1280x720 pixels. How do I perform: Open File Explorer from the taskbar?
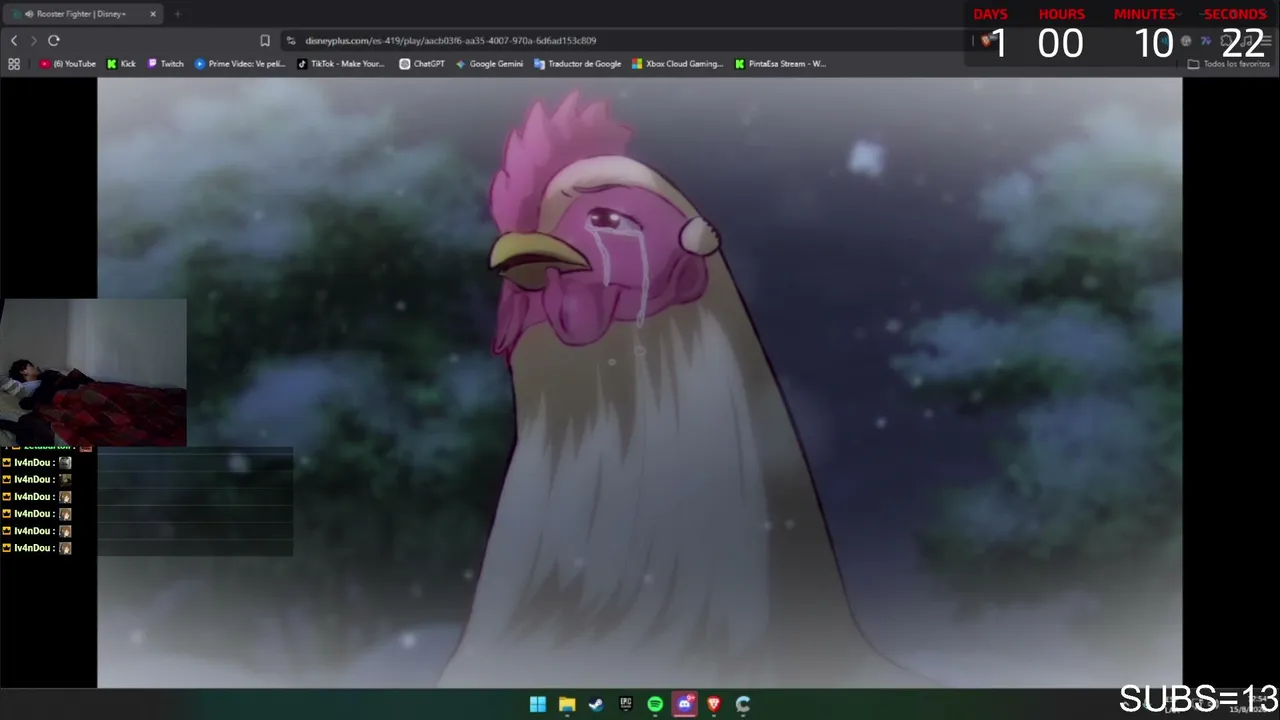pos(567,704)
